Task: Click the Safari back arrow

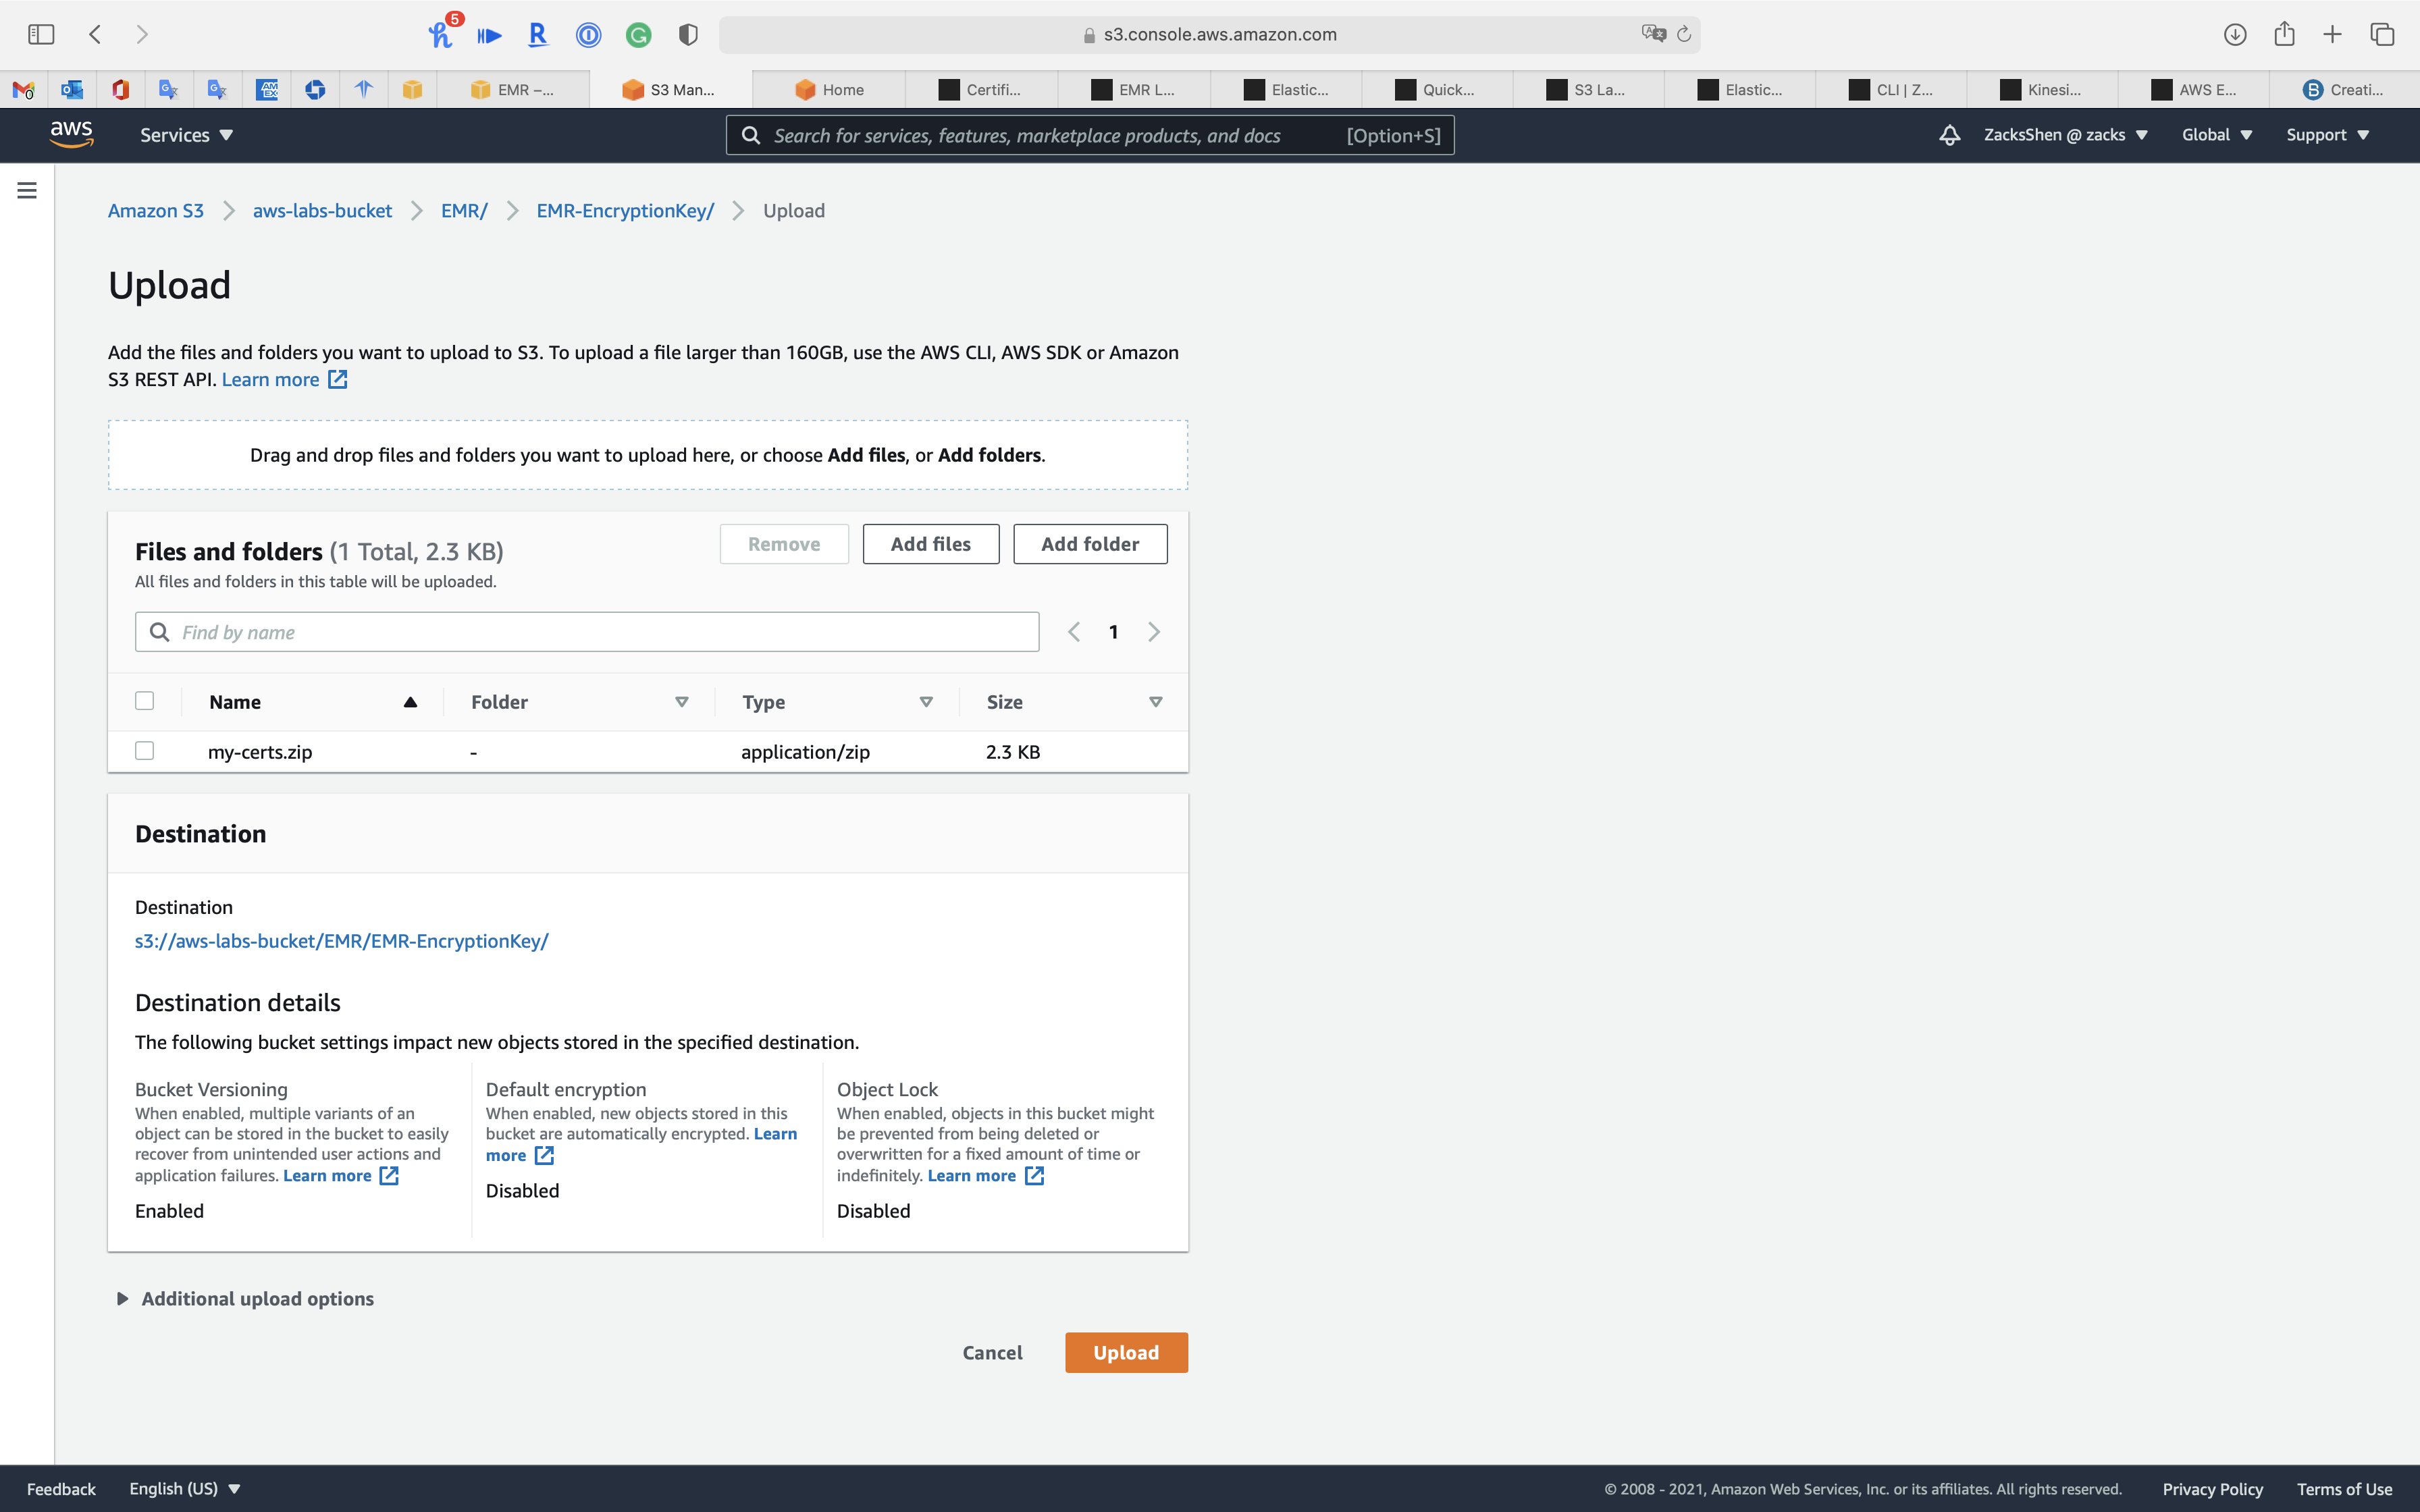Action: coord(95,34)
